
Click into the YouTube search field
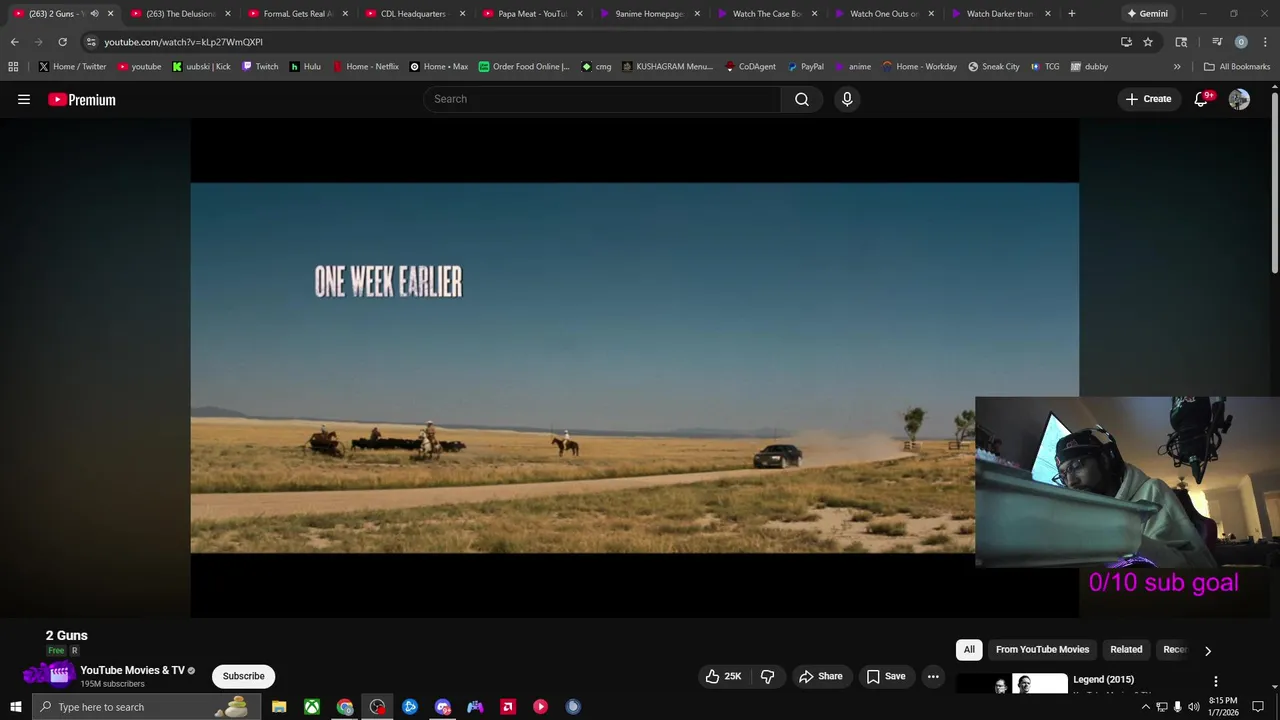tap(602, 99)
